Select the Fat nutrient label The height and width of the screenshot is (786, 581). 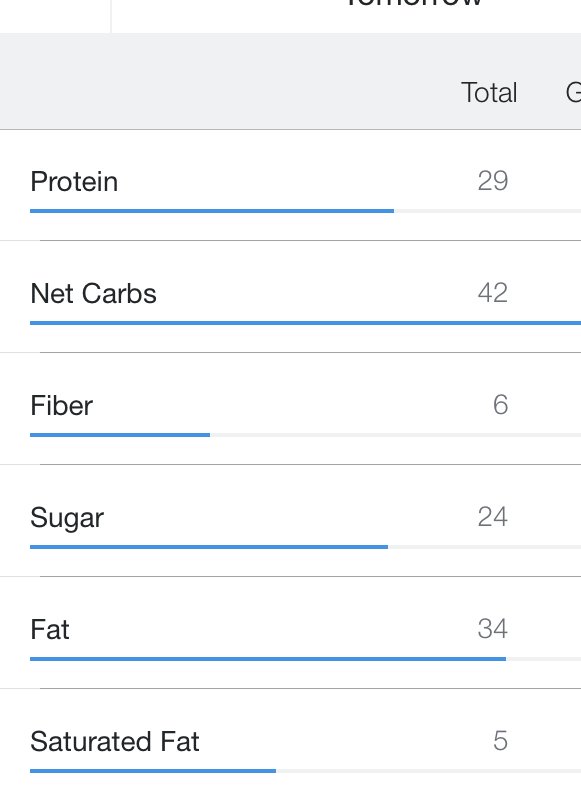(x=50, y=629)
